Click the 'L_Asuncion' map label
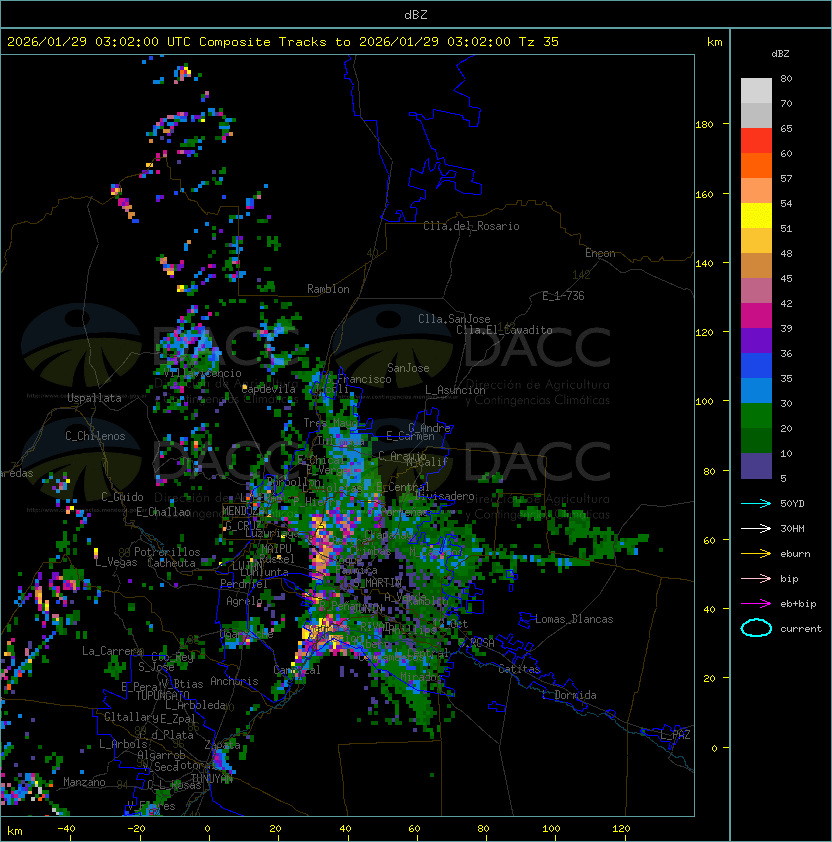Screen dimensions: 832x842 tap(455, 390)
